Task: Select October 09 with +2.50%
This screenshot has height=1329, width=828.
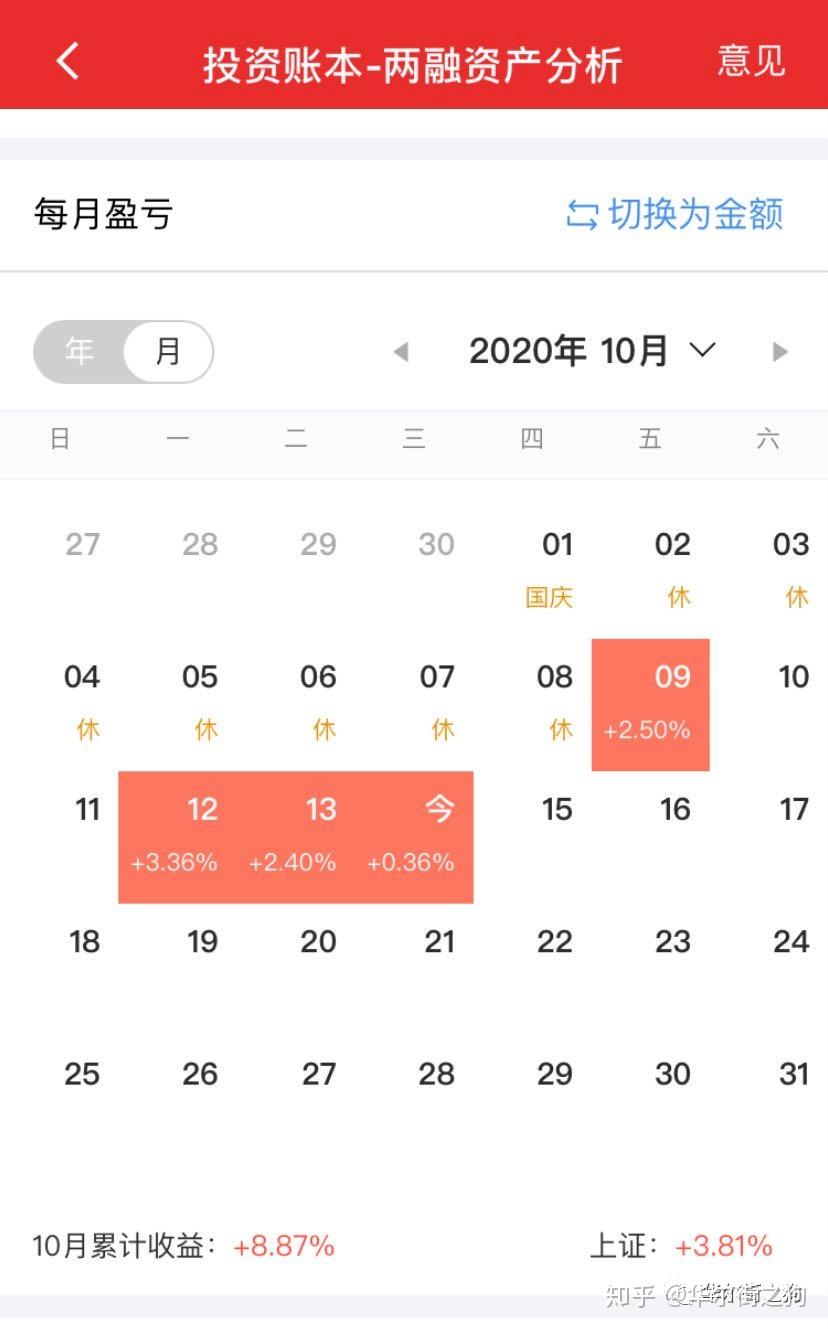Action: coord(651,705)
